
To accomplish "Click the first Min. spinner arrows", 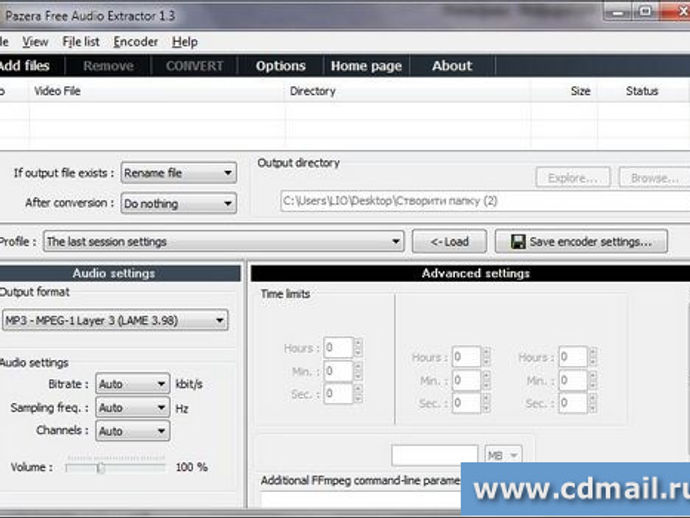I will pyautogui.click(x=358, y=371).
